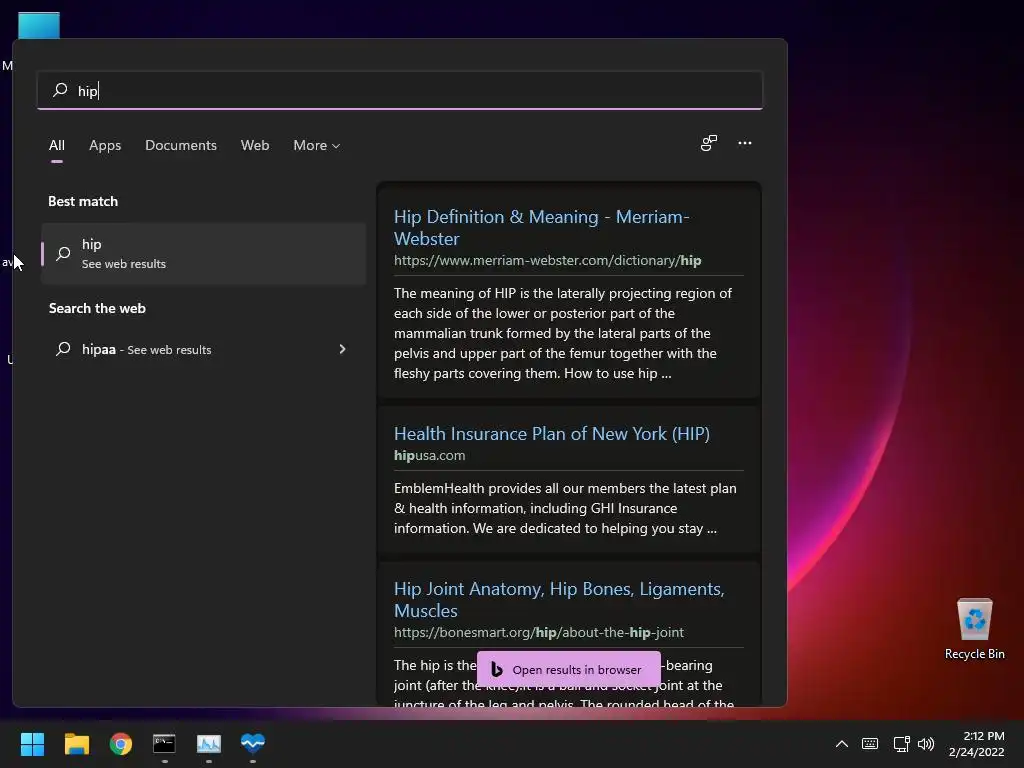Click 'The meaning of HIP is' description text
This screenshot has height=768, width=1024.
[x=563, y=333]
